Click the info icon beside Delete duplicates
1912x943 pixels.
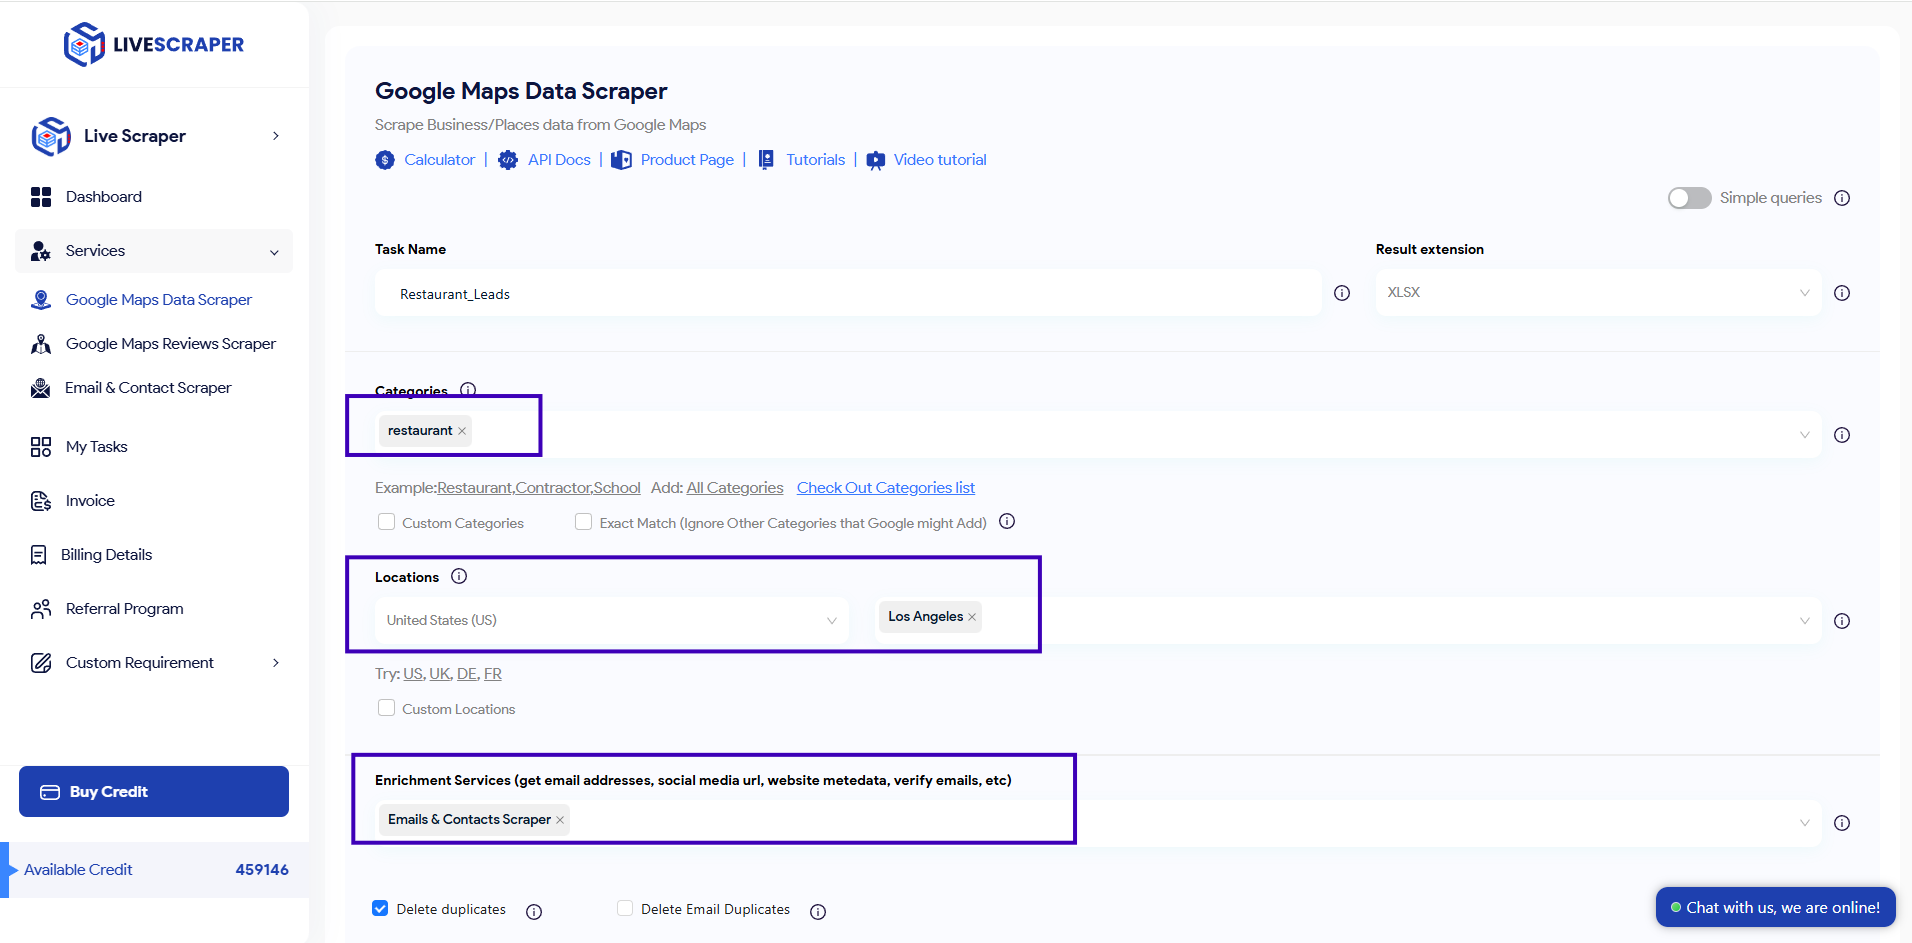(x=534, y=912)
